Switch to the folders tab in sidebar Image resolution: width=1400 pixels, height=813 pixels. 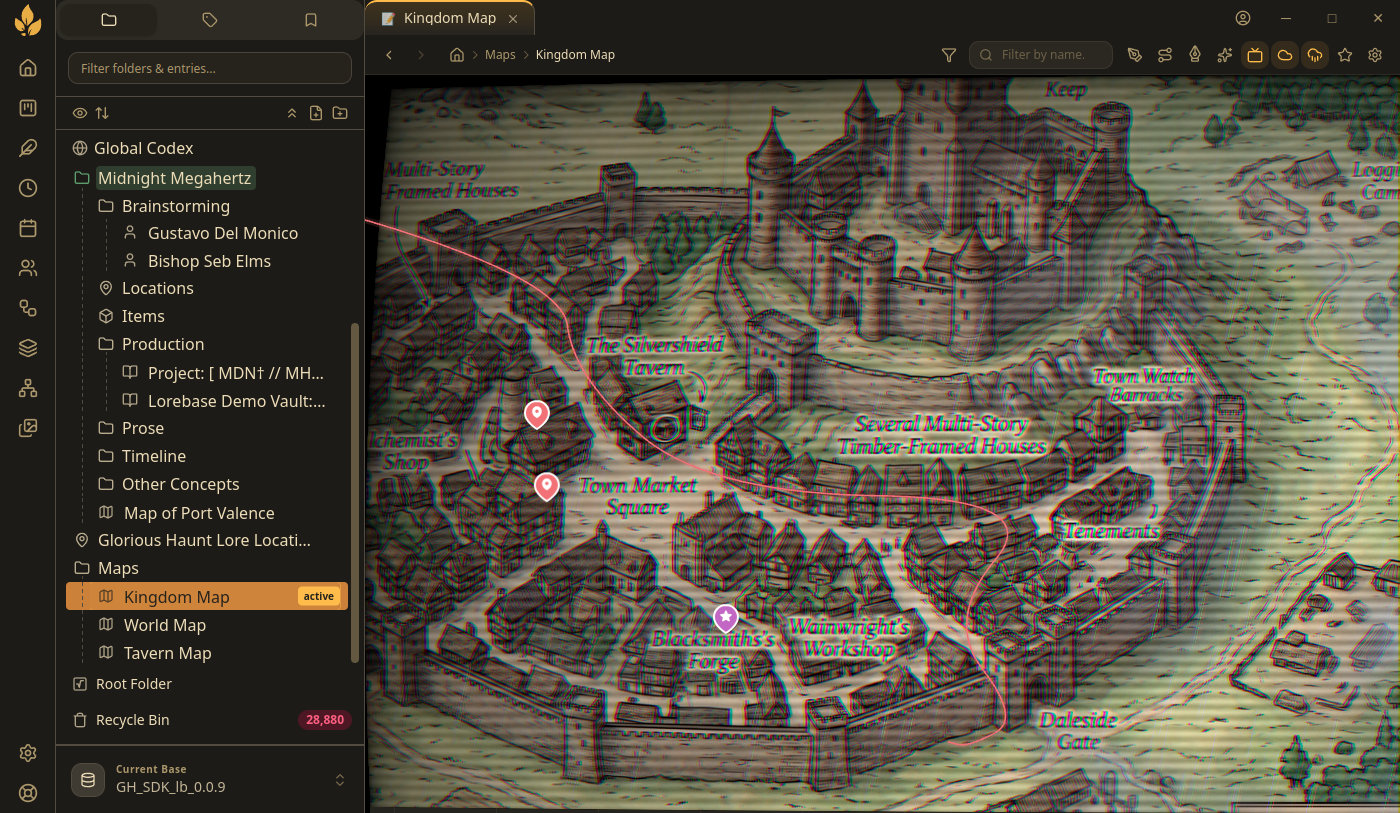click(x=109, y=20)
